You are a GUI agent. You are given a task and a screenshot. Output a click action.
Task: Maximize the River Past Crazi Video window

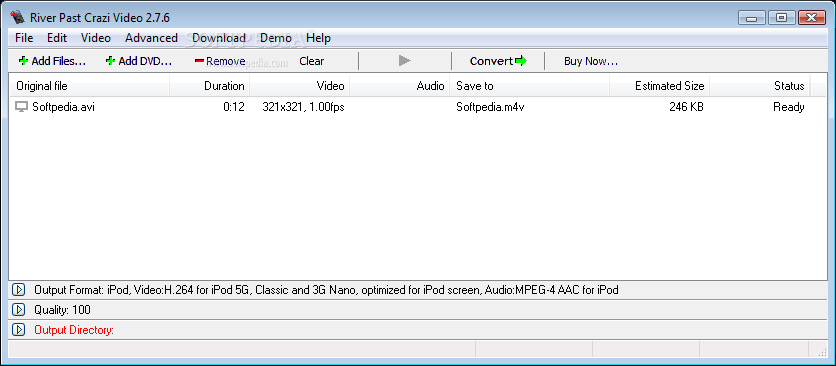coord(782,18)
